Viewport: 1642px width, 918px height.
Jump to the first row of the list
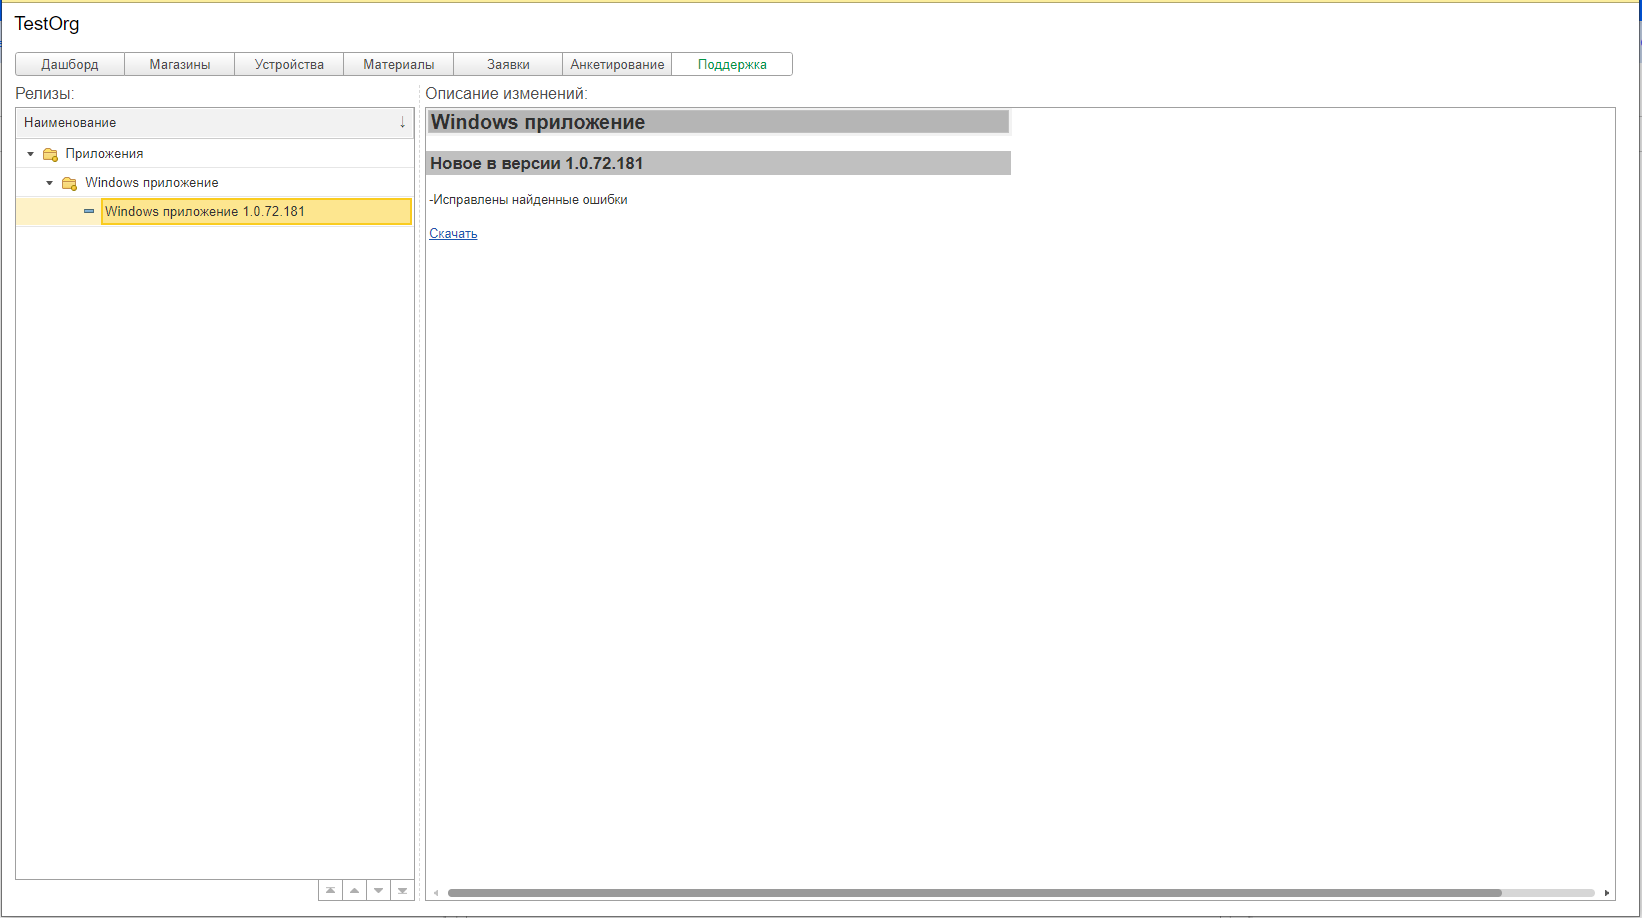[x=330, y=890]
